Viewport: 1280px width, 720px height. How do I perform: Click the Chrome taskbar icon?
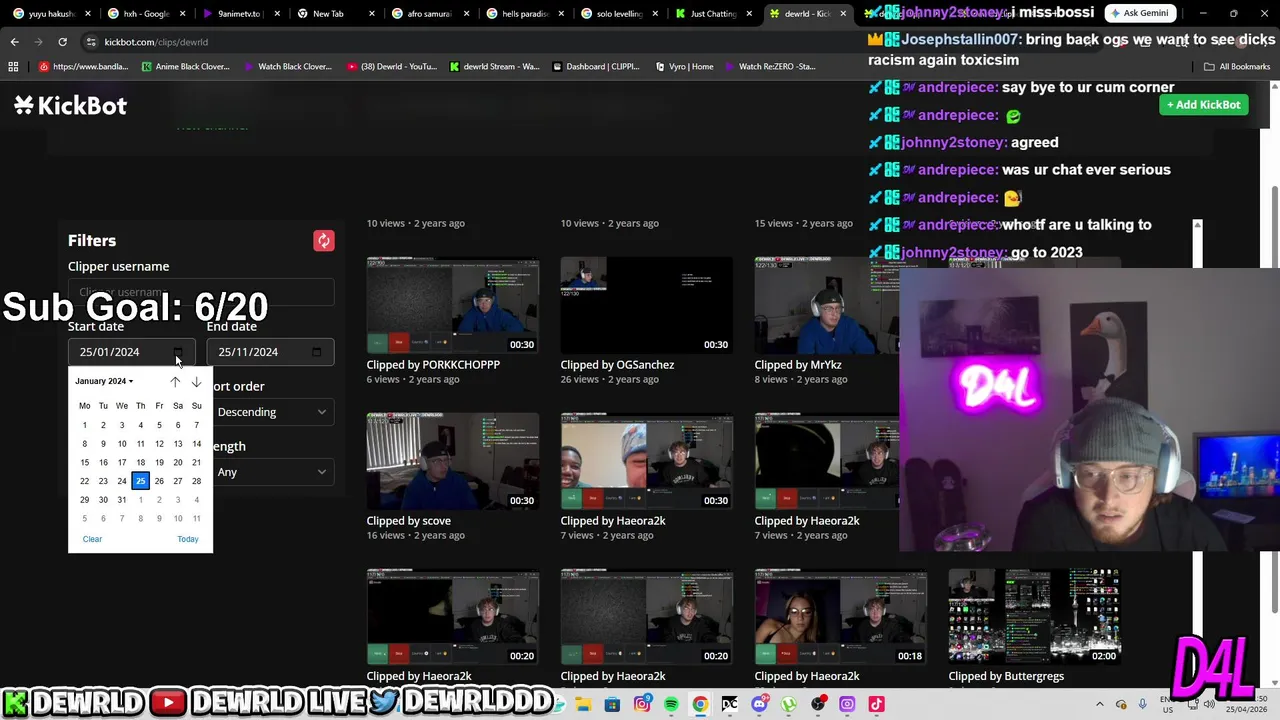pos(700,704)
